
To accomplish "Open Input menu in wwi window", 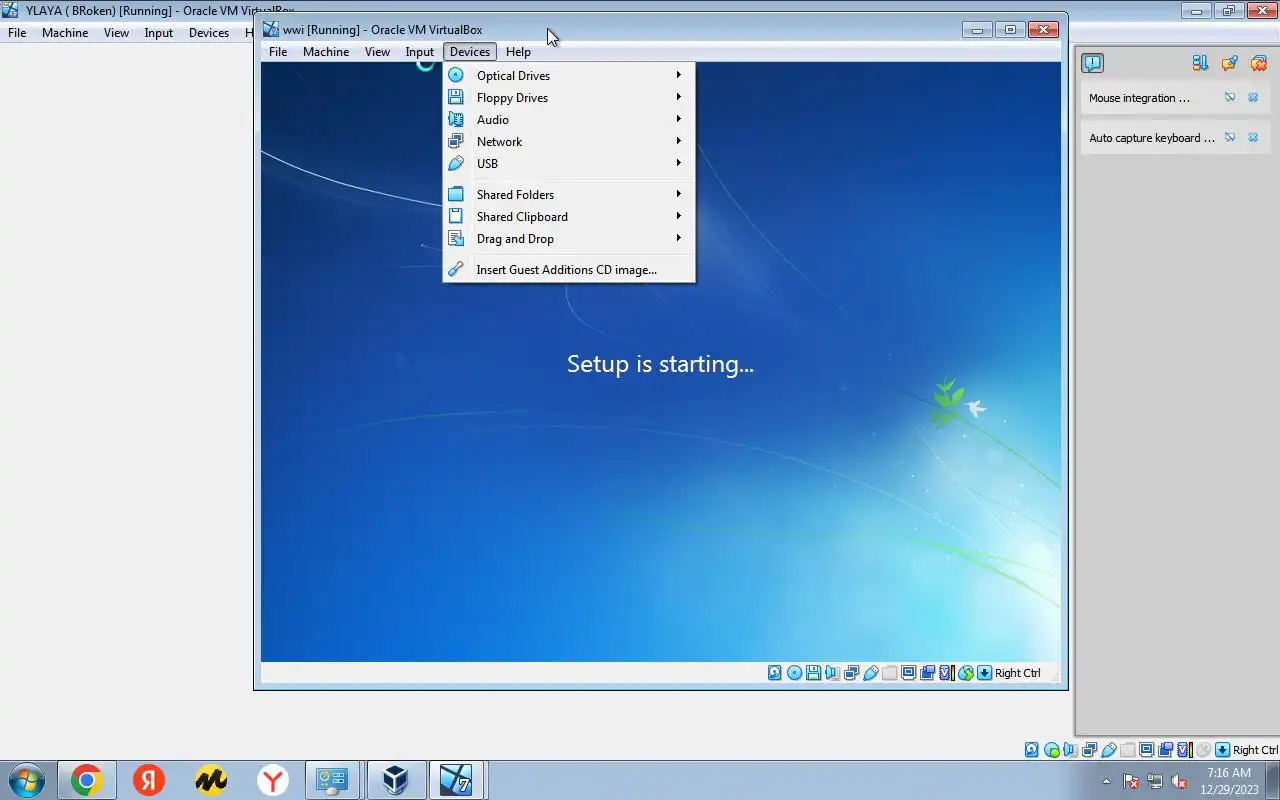I will point(420,52).
